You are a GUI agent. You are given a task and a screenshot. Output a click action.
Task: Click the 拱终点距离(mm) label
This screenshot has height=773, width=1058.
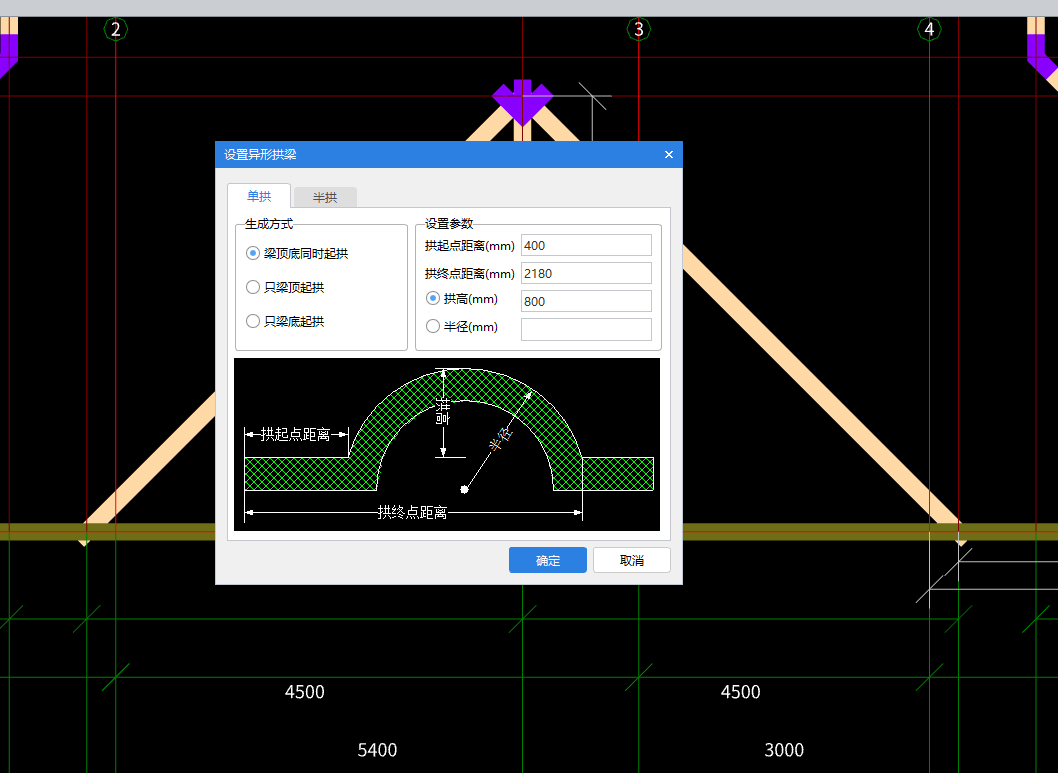point(470,273)
